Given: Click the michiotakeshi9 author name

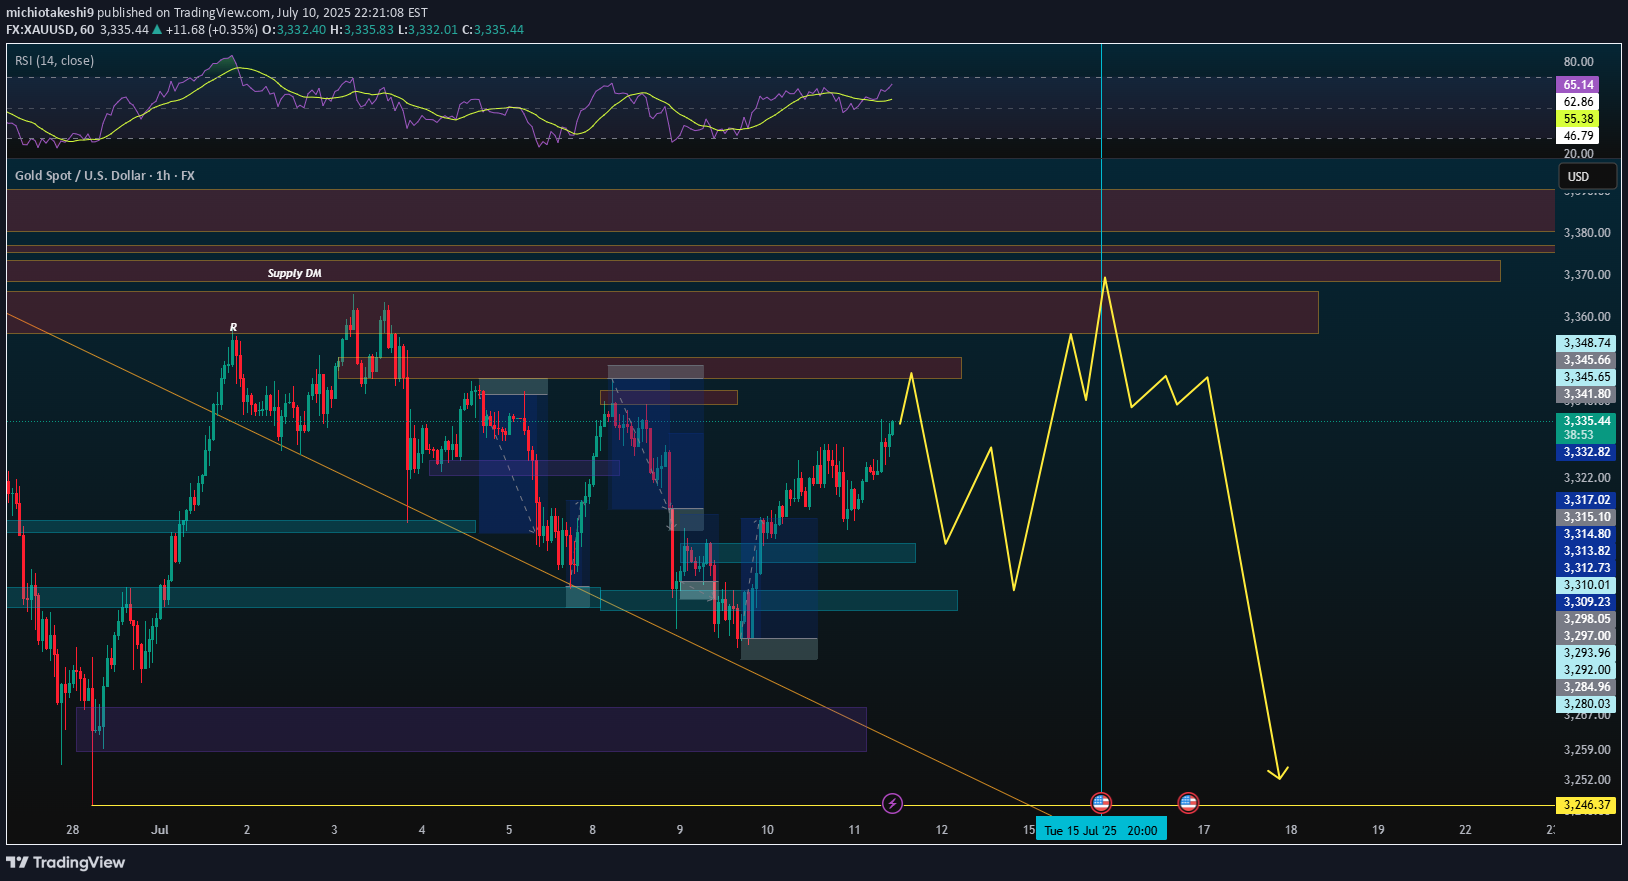Looking at the screenshot, I should click(x=50, y=12).
